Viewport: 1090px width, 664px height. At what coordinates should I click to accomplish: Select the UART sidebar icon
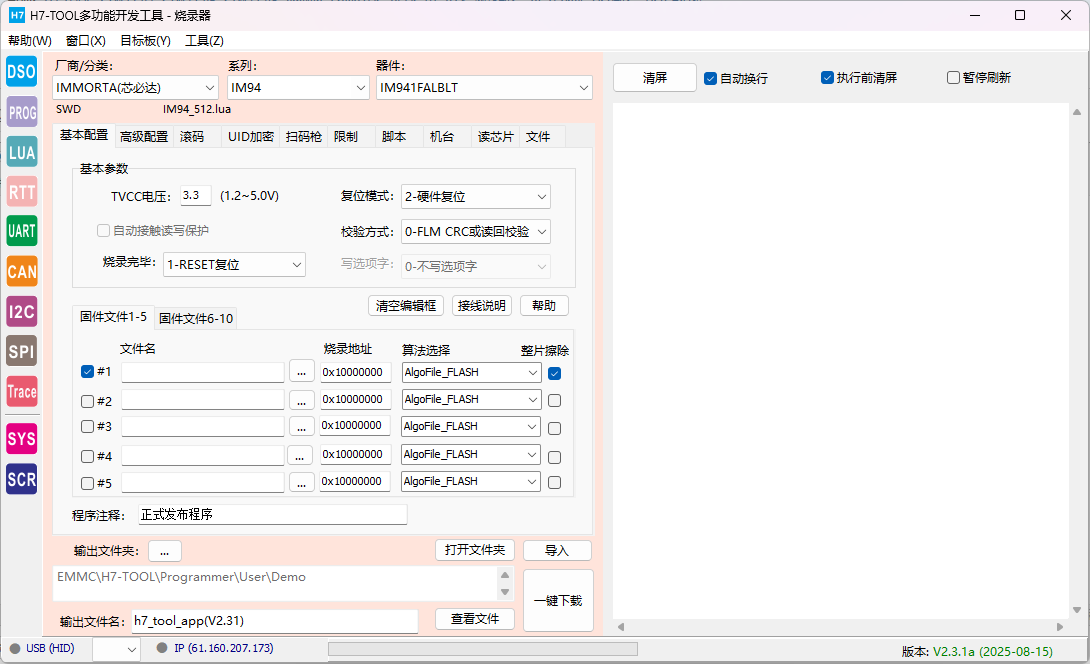coord(22,231)
